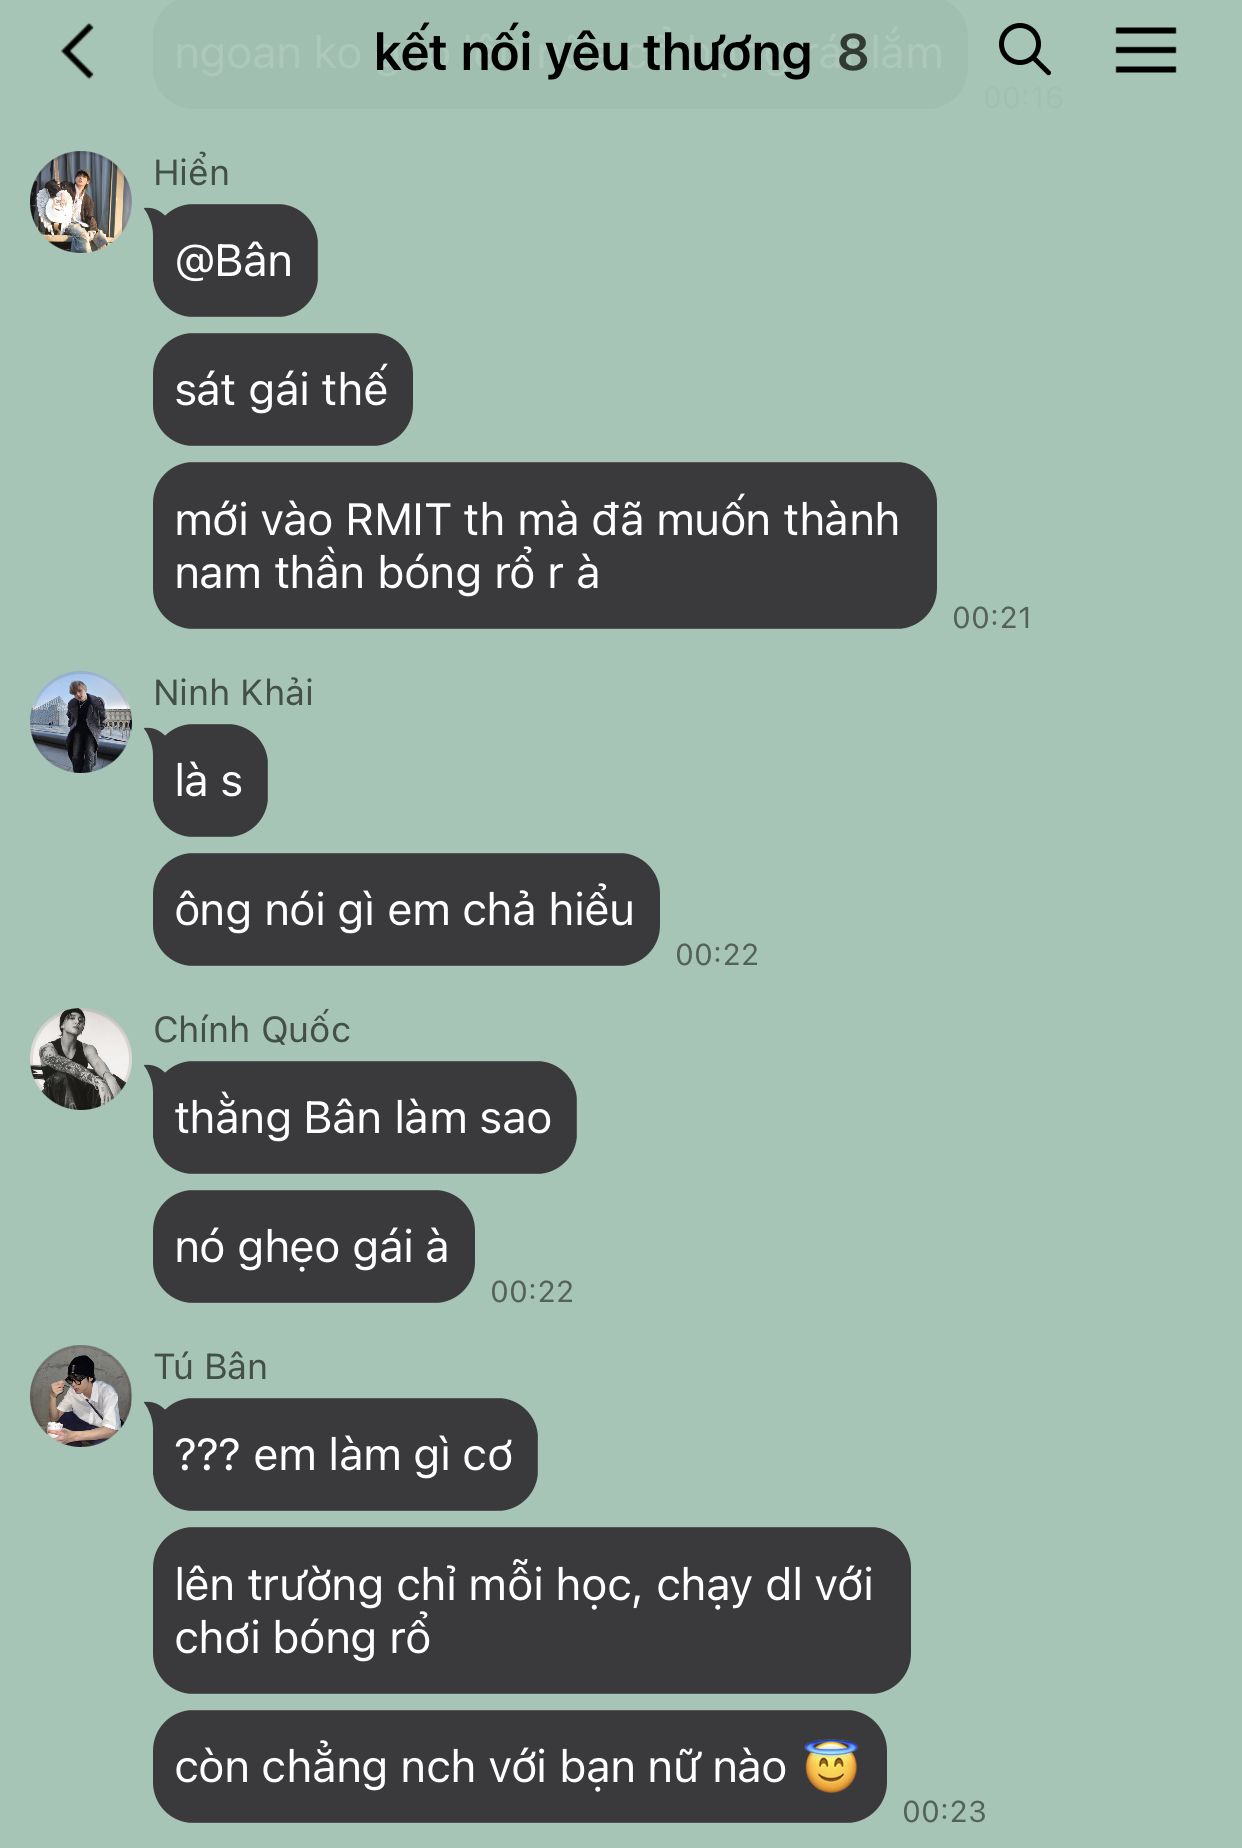This screenshot has height=1848, width=1242.
Task: Tap Tú Bân's profile photo
Action: (81, 1396)
